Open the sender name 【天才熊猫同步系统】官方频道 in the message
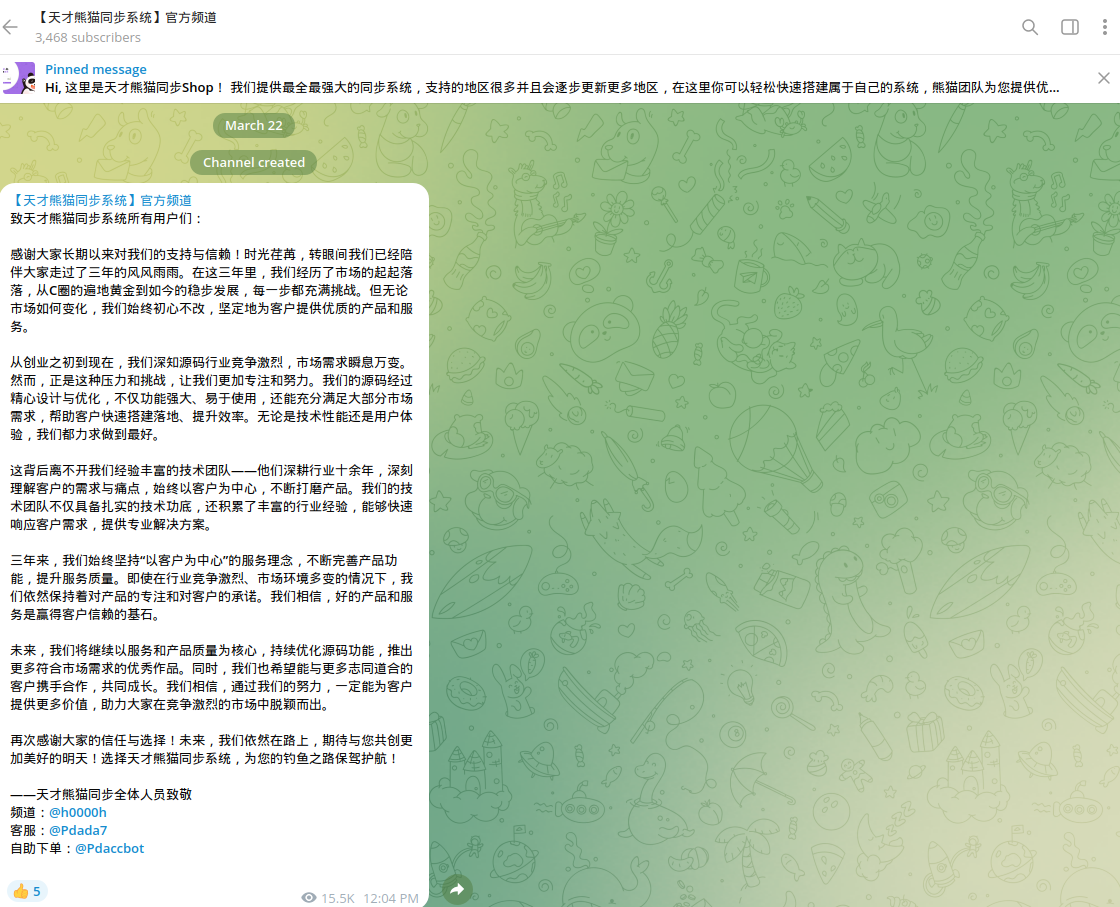Image resolution: width=1120 pixels, height=907 pixels. [101, 201]
